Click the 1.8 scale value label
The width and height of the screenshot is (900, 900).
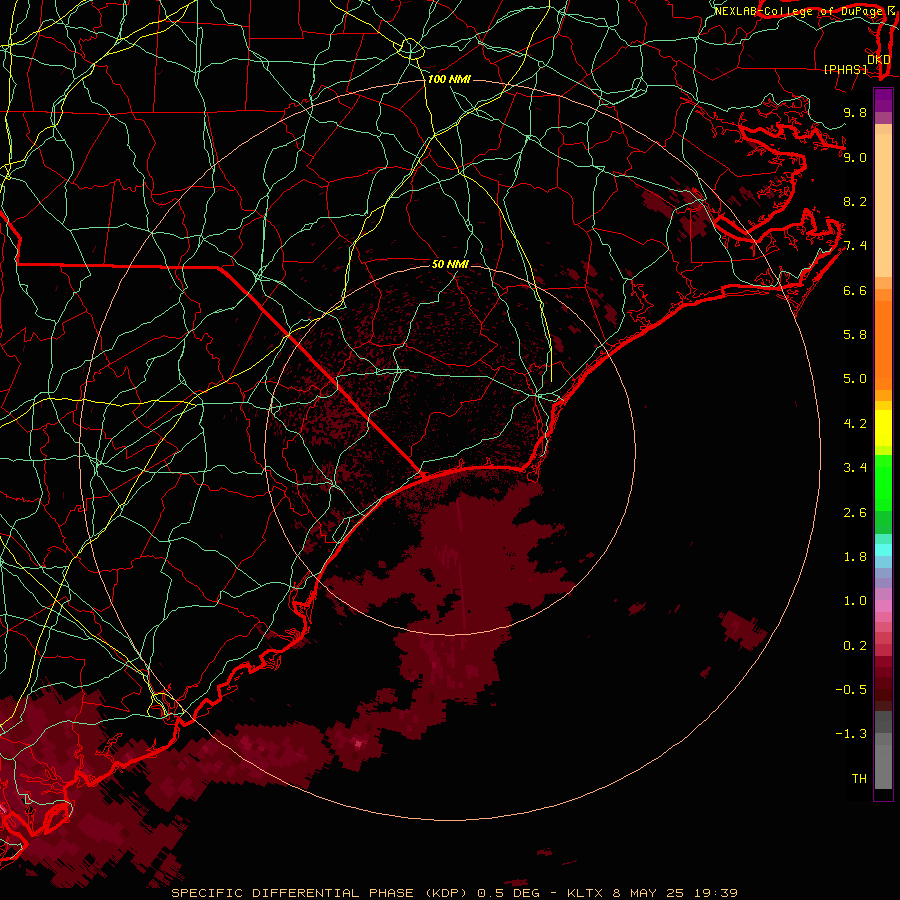coord(855,557)
